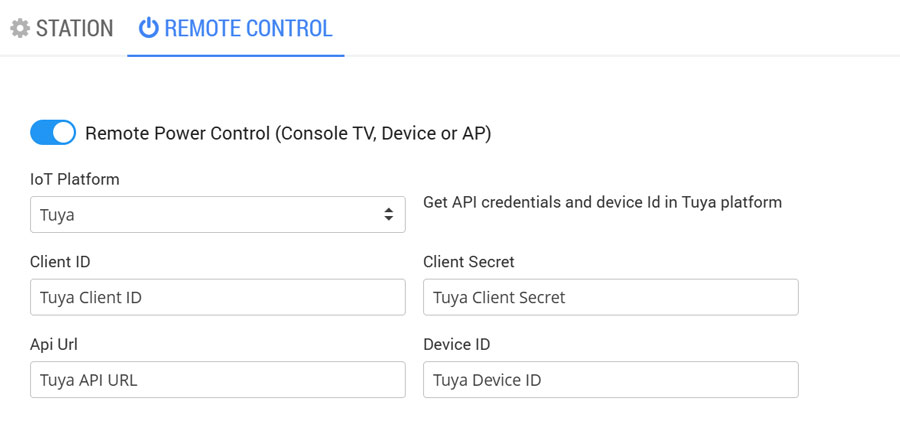Screen dimensions: 900x442
Task: Click the Remote Power Control label text
Action: point(288,132)
